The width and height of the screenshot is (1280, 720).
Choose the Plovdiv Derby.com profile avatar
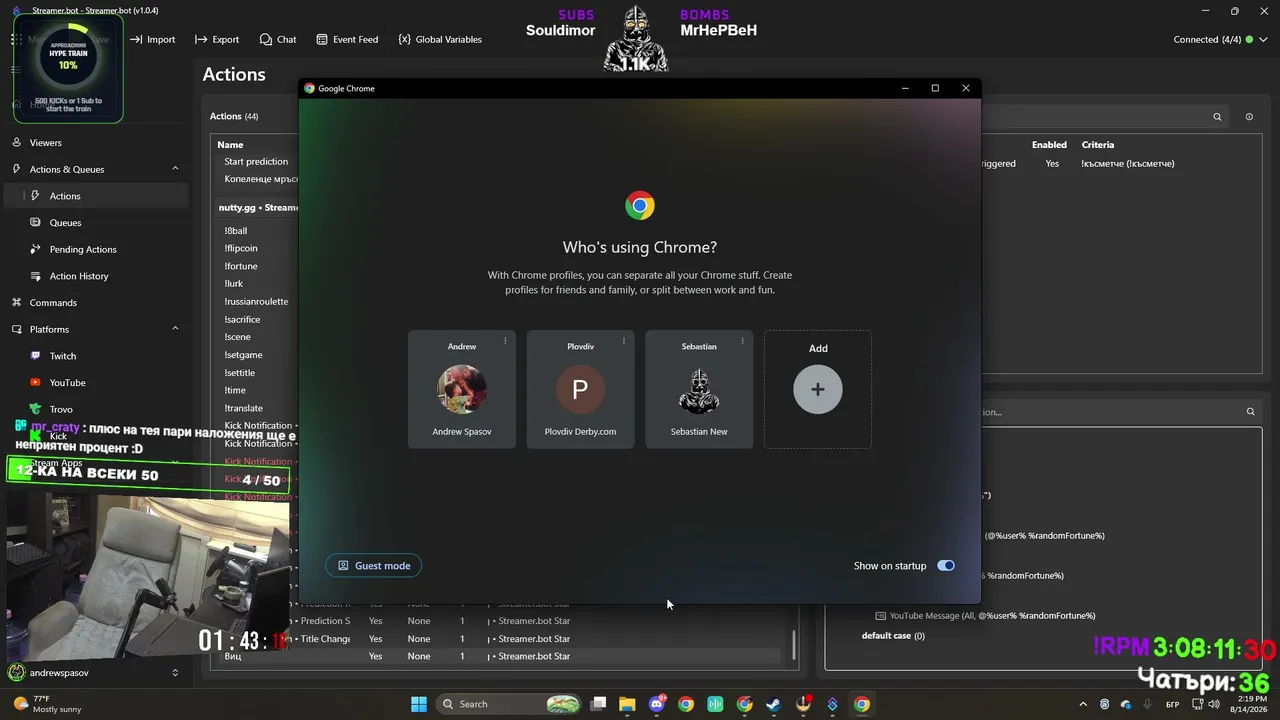tap(580, 389)
